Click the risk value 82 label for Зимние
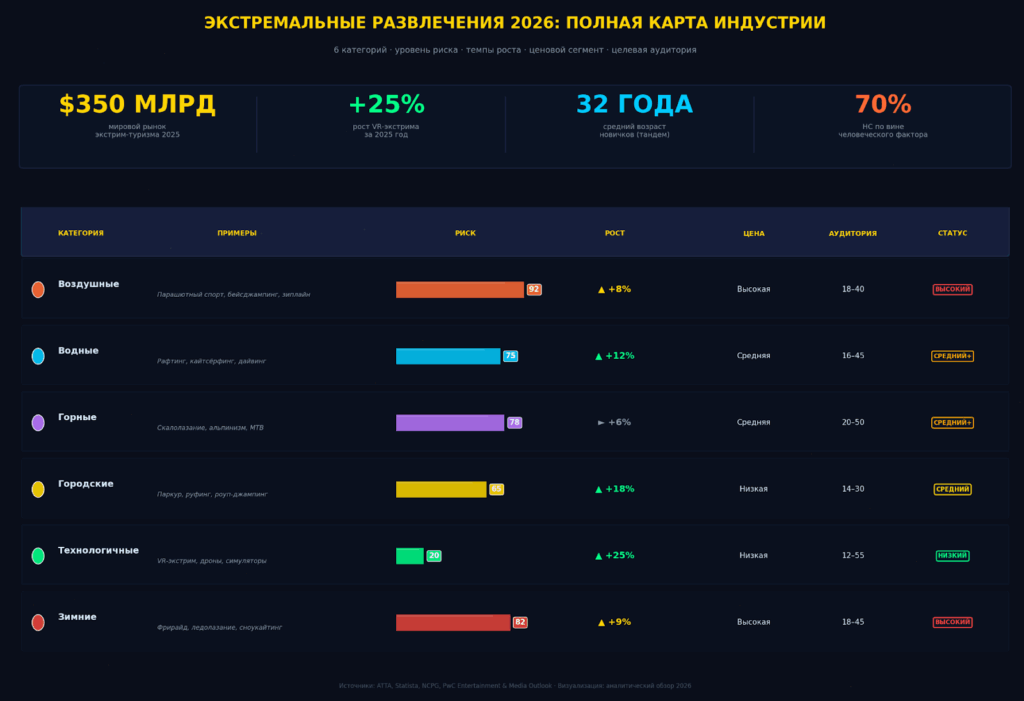The image size is (1024, 701). tap(520, 622)
